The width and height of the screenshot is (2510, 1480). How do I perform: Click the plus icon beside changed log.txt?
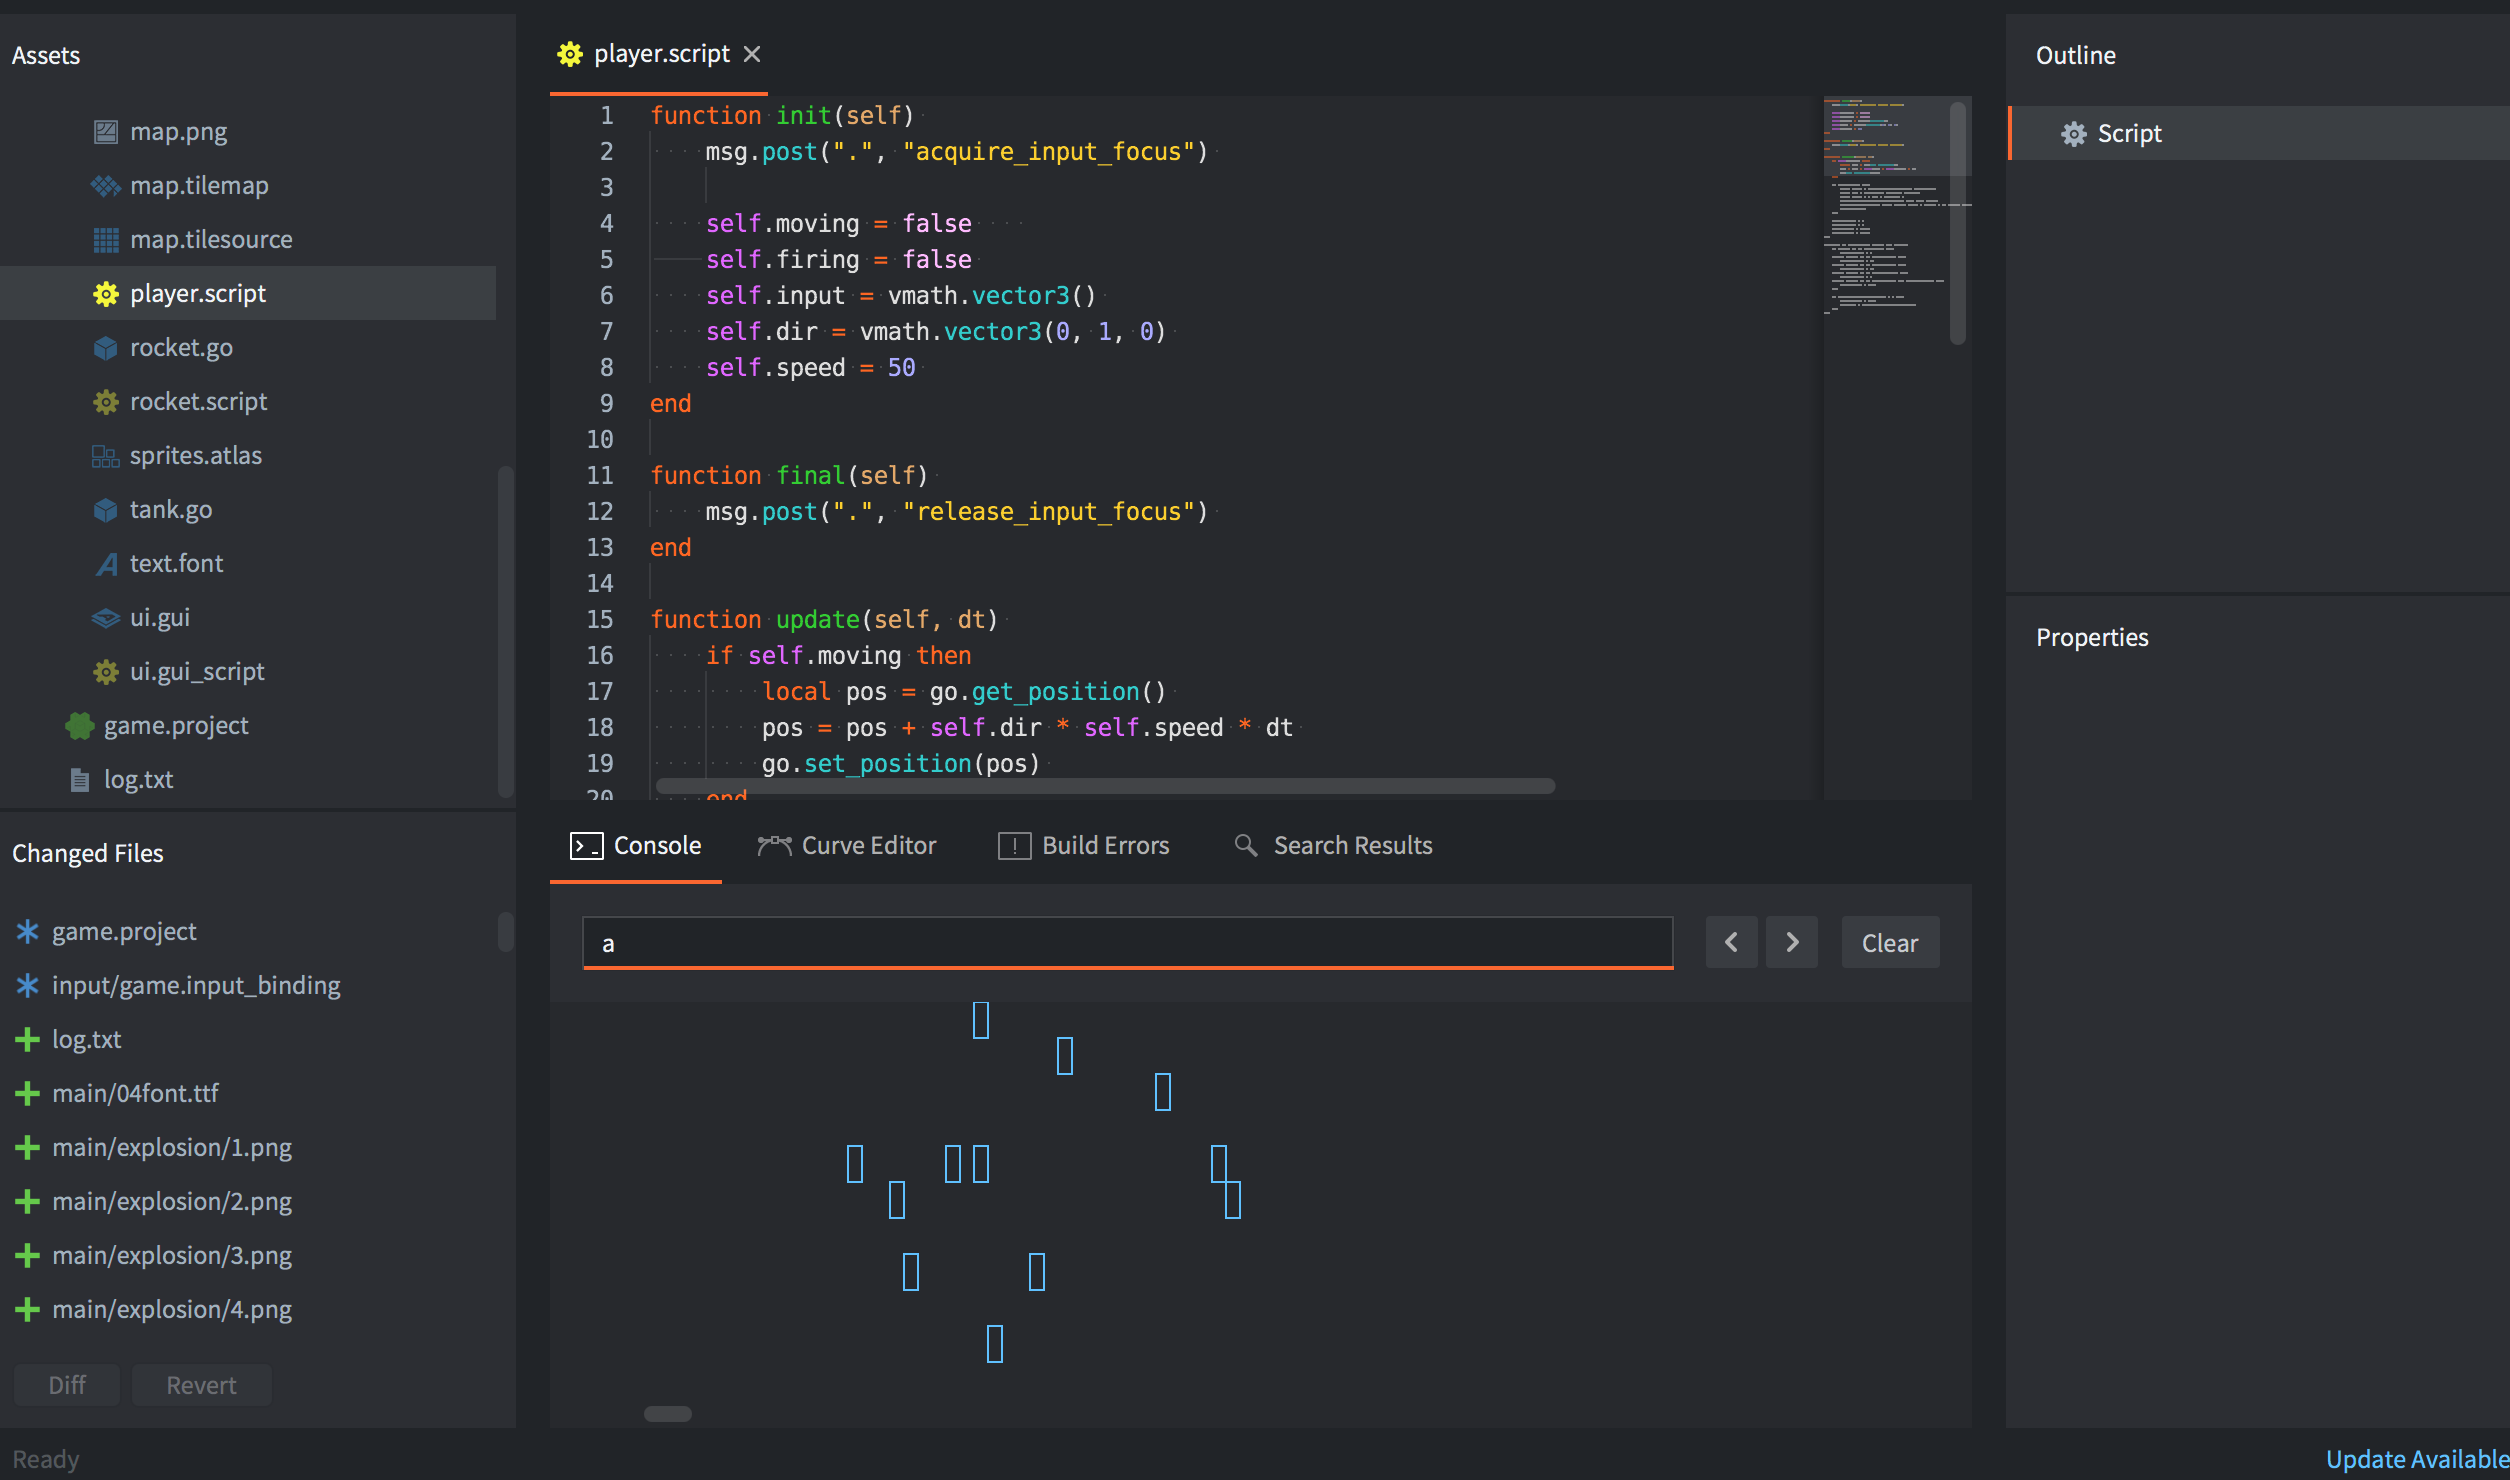28,1040
